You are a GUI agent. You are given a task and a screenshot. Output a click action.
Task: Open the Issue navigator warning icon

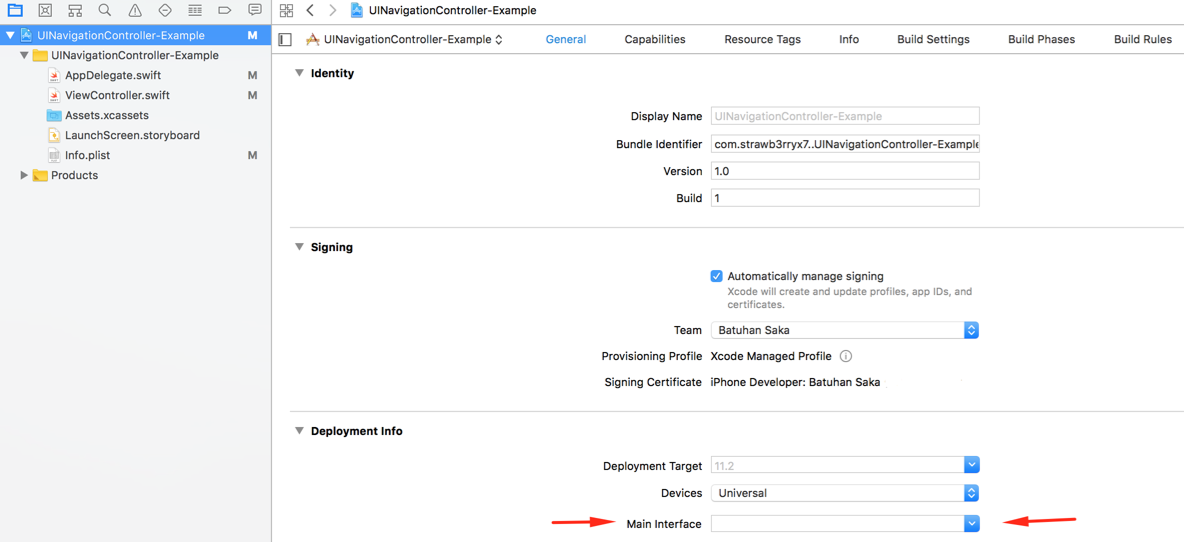135,10
